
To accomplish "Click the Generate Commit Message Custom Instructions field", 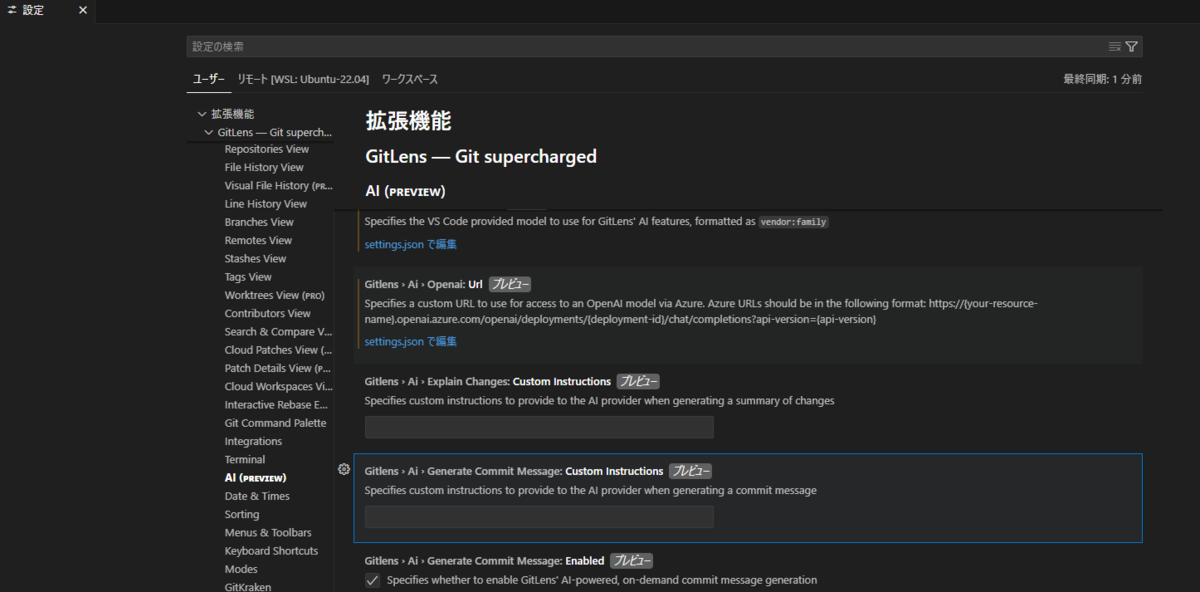I will (x=539, y=517).
